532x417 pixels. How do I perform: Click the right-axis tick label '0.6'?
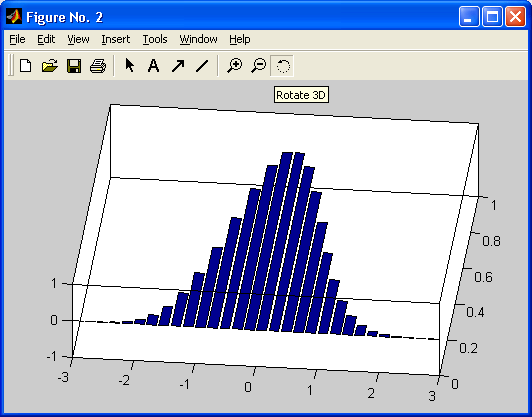(x=483, y=277)
